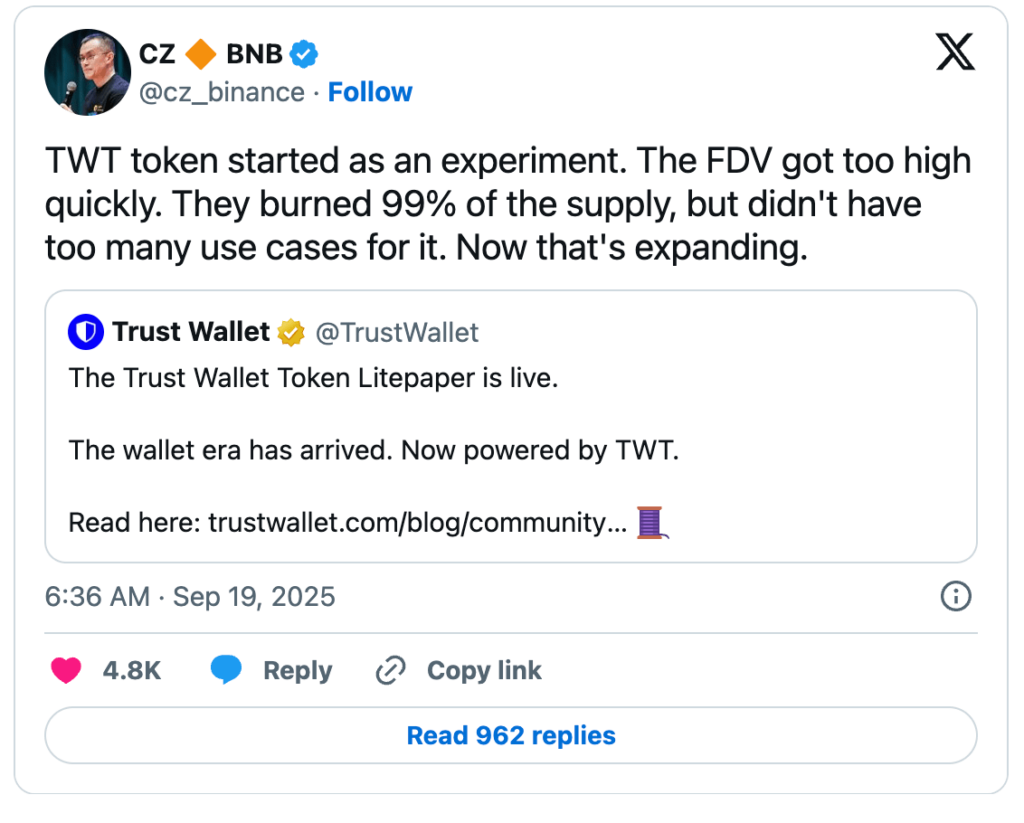Like the tweet with the heart icon
This screenshot has width=1024, height=823.
(x=66, y=670)
